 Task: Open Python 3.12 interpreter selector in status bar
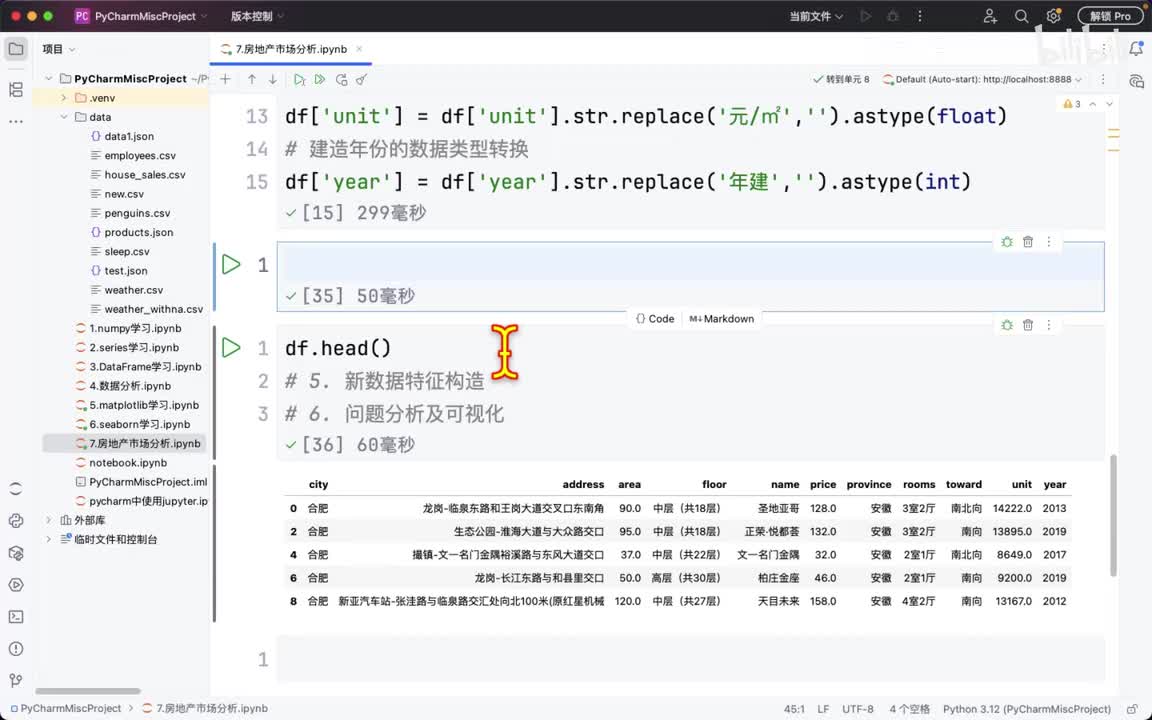tap(1026, 709)
